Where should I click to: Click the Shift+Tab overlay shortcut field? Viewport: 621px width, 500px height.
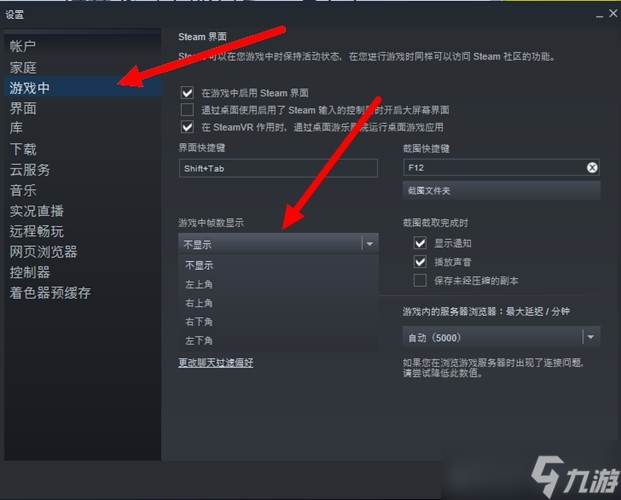tap(278, 168)
